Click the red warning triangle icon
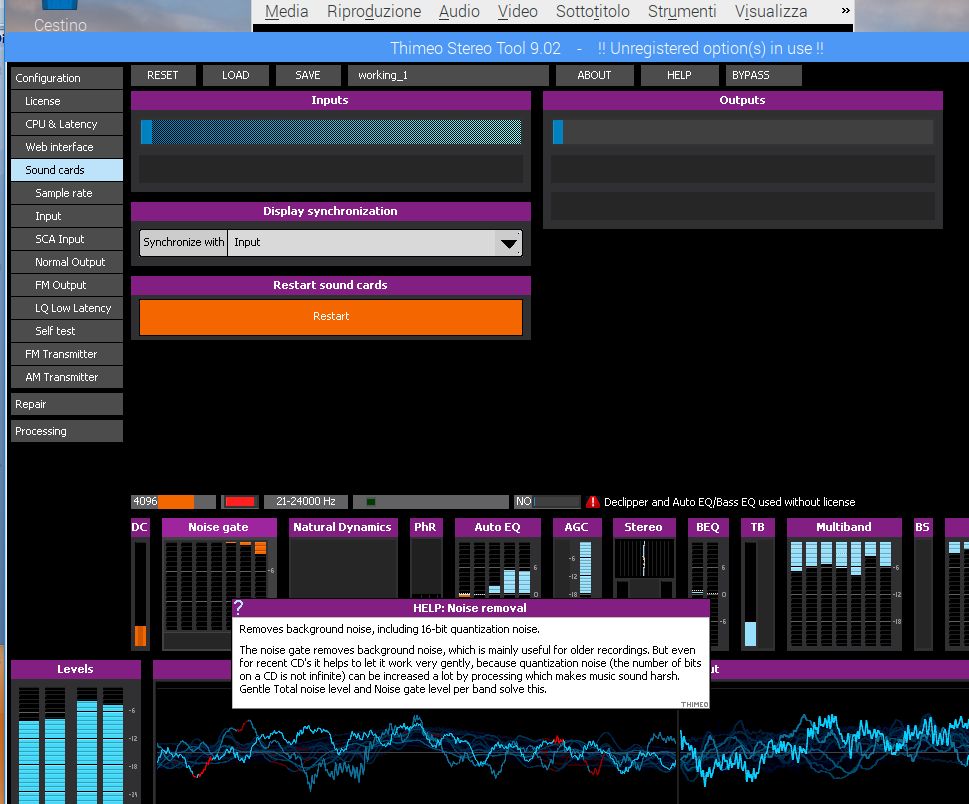The width and height of the screenshot is (969, 804). [593, 502]
